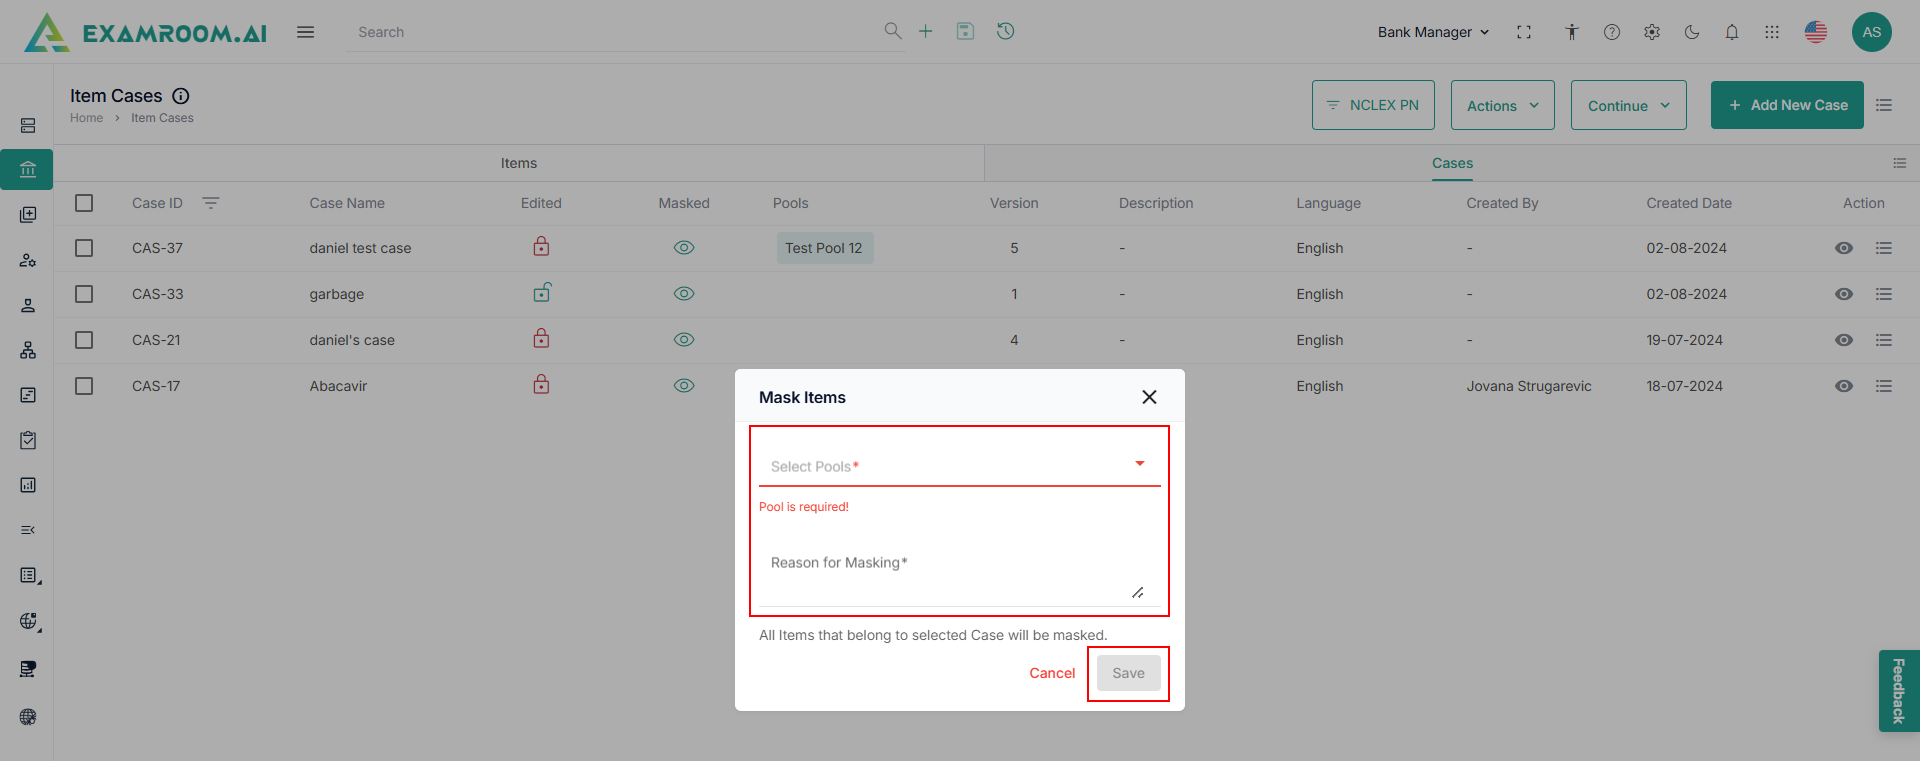The height and width of the screenshot is (761, 1920).
Task: Click the fullscreen toggle icon
Action: coord(1524,32)
